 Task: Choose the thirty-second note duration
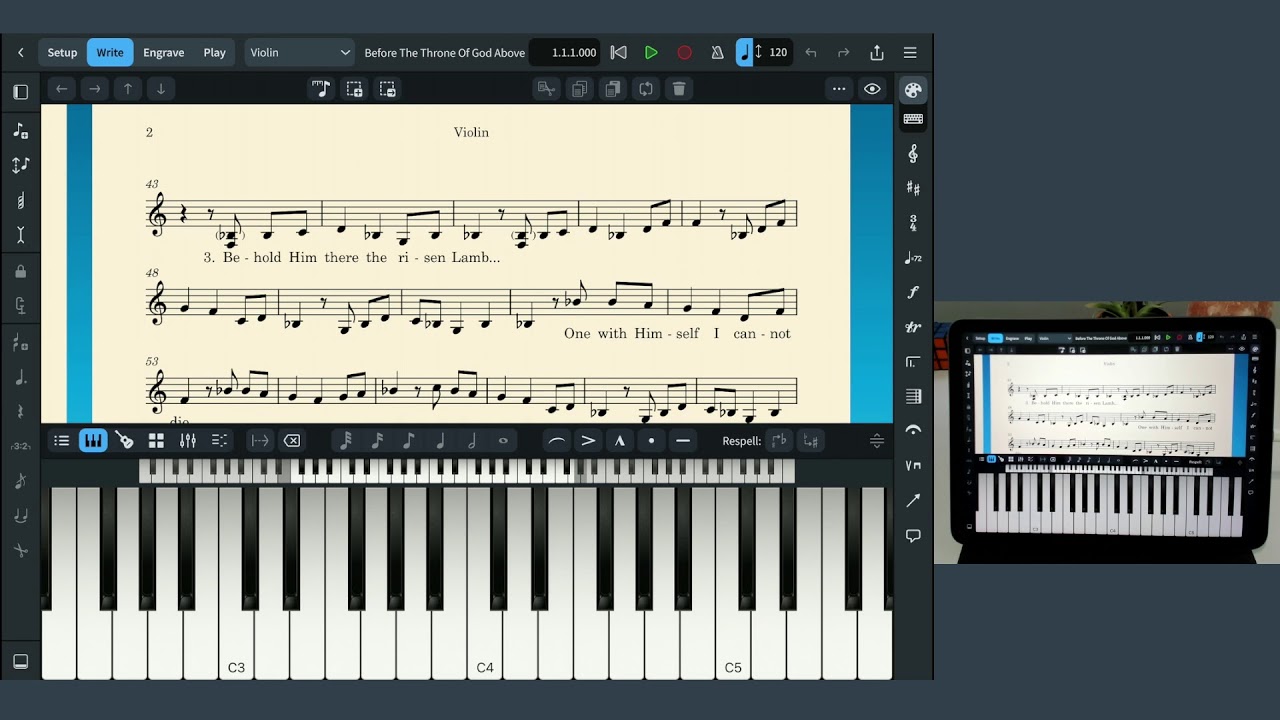pyautogui.click(x=345, y=441)
